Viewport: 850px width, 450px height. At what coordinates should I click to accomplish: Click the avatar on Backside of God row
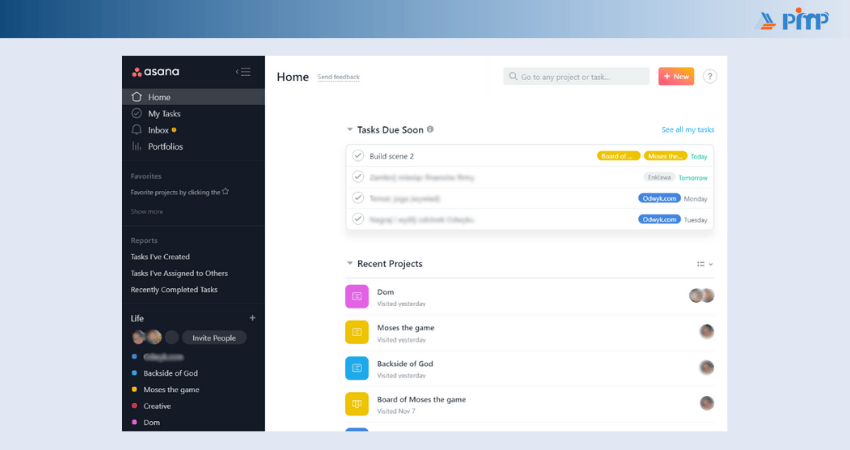click(706, 368)
